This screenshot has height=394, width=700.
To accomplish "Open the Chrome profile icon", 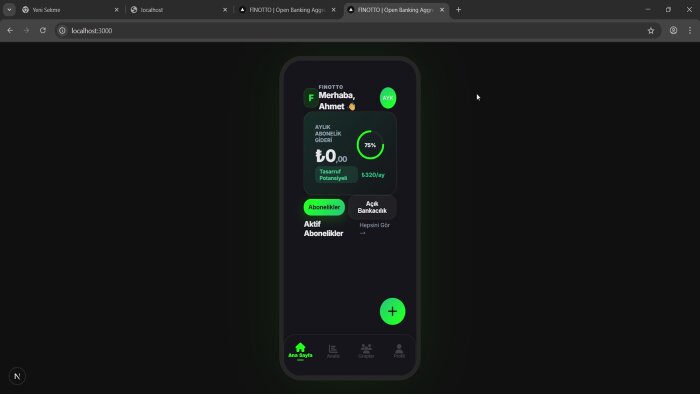I will click(x=673, y=30).
